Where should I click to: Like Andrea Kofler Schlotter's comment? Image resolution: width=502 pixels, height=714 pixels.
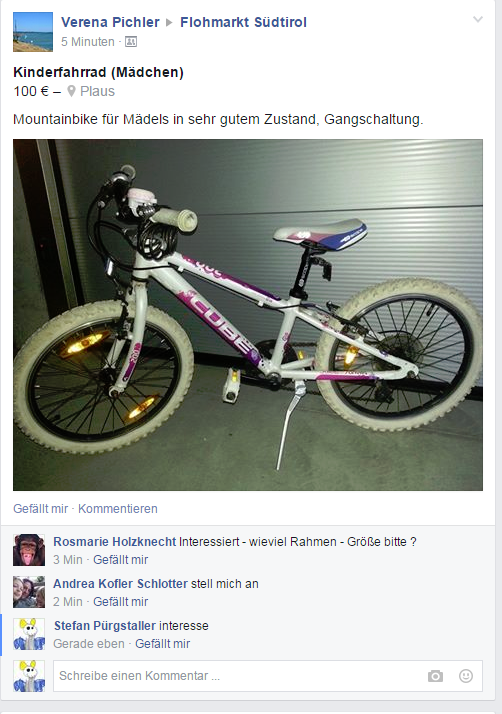121,602
